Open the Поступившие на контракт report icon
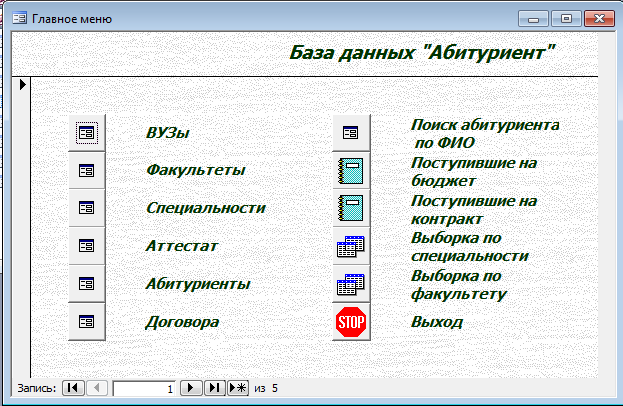Viewport: 623px width, 406px height. point(351,208)
